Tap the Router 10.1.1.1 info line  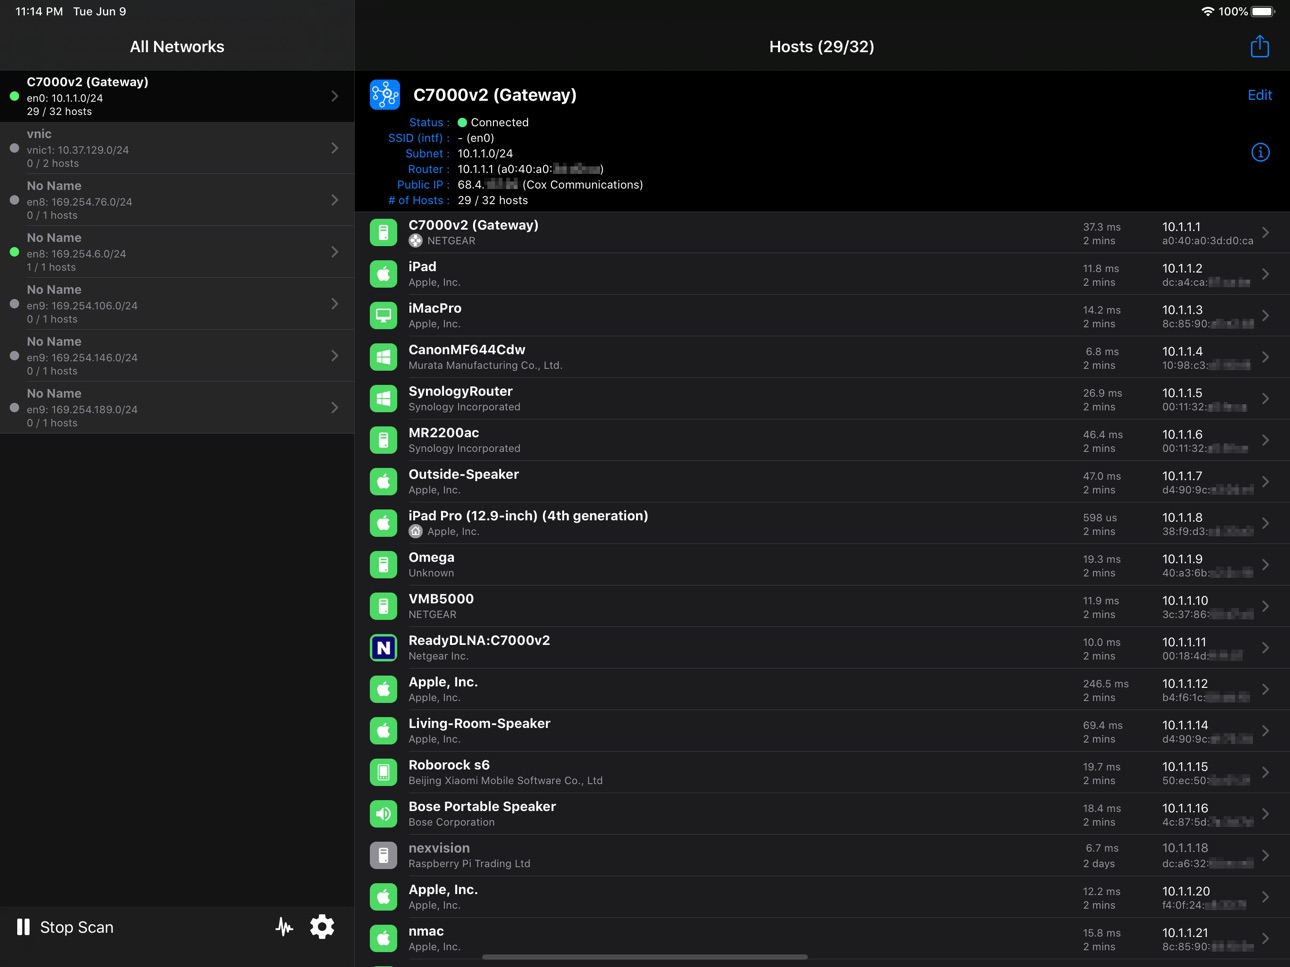pyautogui.click(x=505, y=169)
